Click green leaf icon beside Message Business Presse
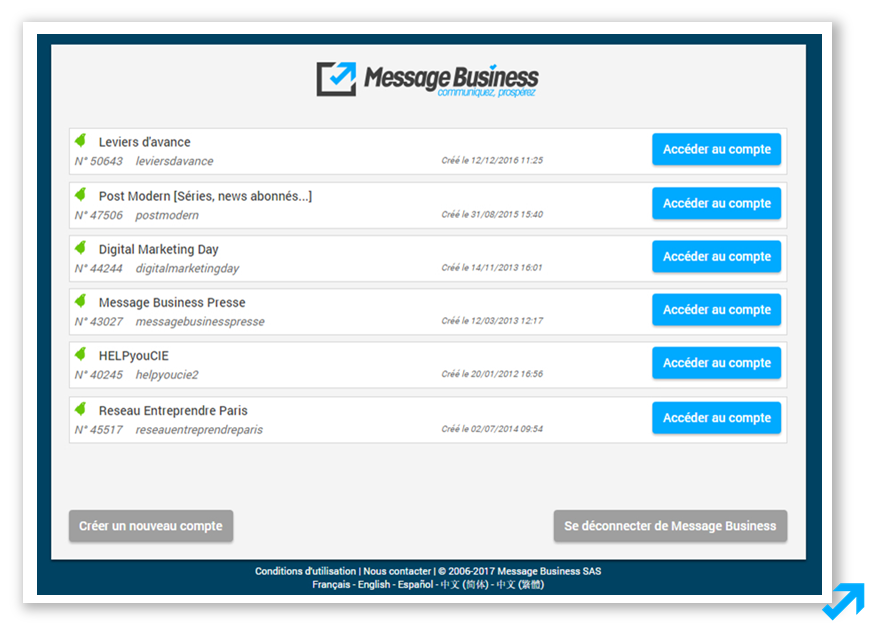 tap(81, 301)
